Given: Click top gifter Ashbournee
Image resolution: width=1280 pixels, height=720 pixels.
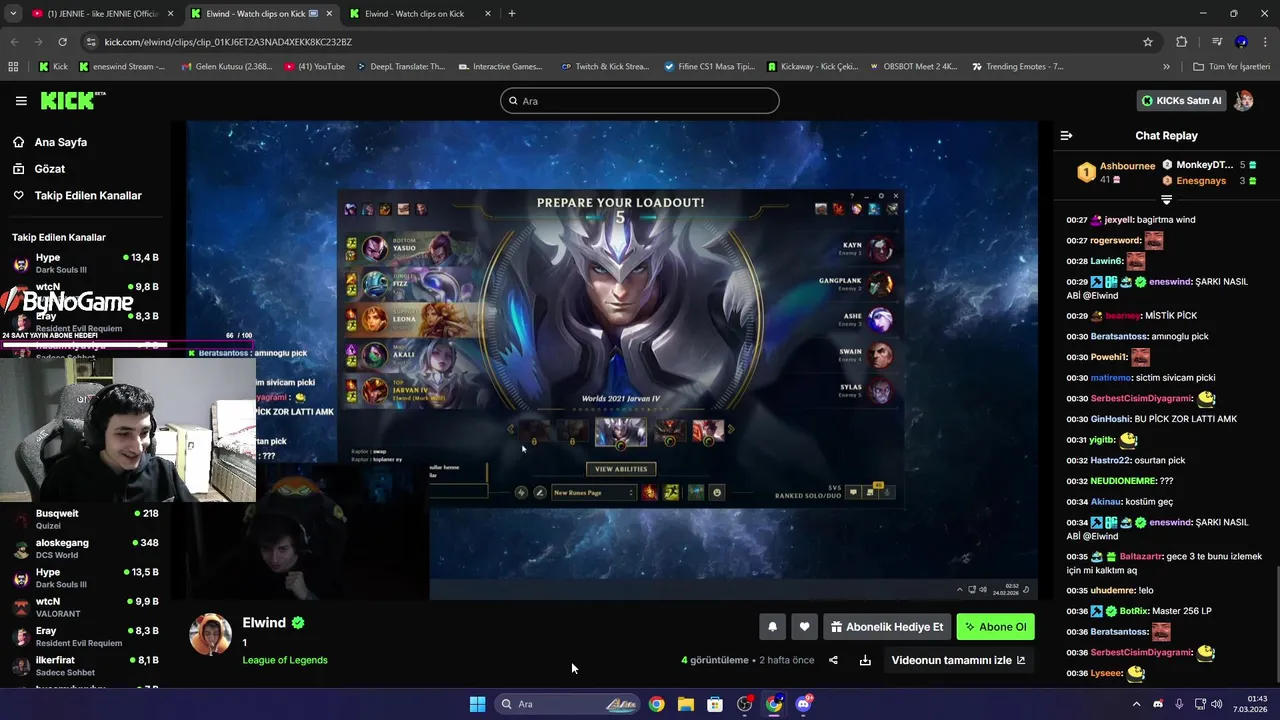Looking at the screenshot, I should coord(1127,166).
